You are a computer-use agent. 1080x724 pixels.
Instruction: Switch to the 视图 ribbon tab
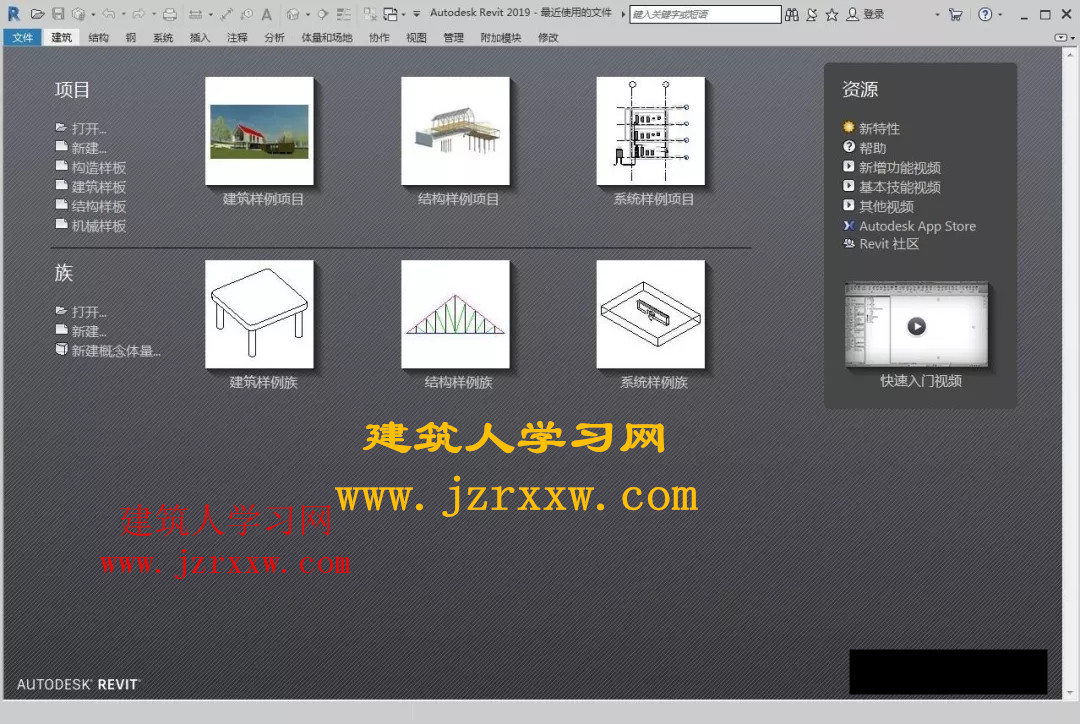tap(416, 38)
